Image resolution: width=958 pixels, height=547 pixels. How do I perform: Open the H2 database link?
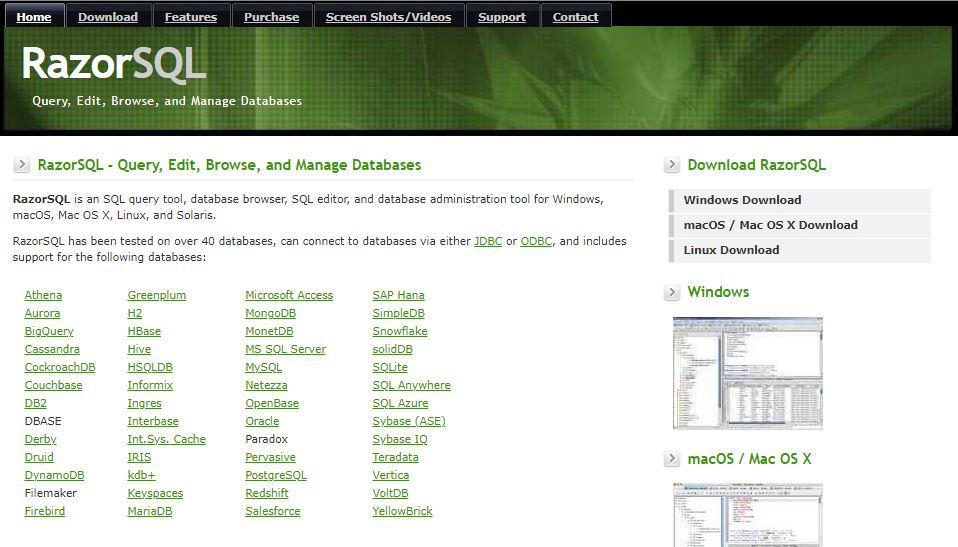(x=135, y=313)
